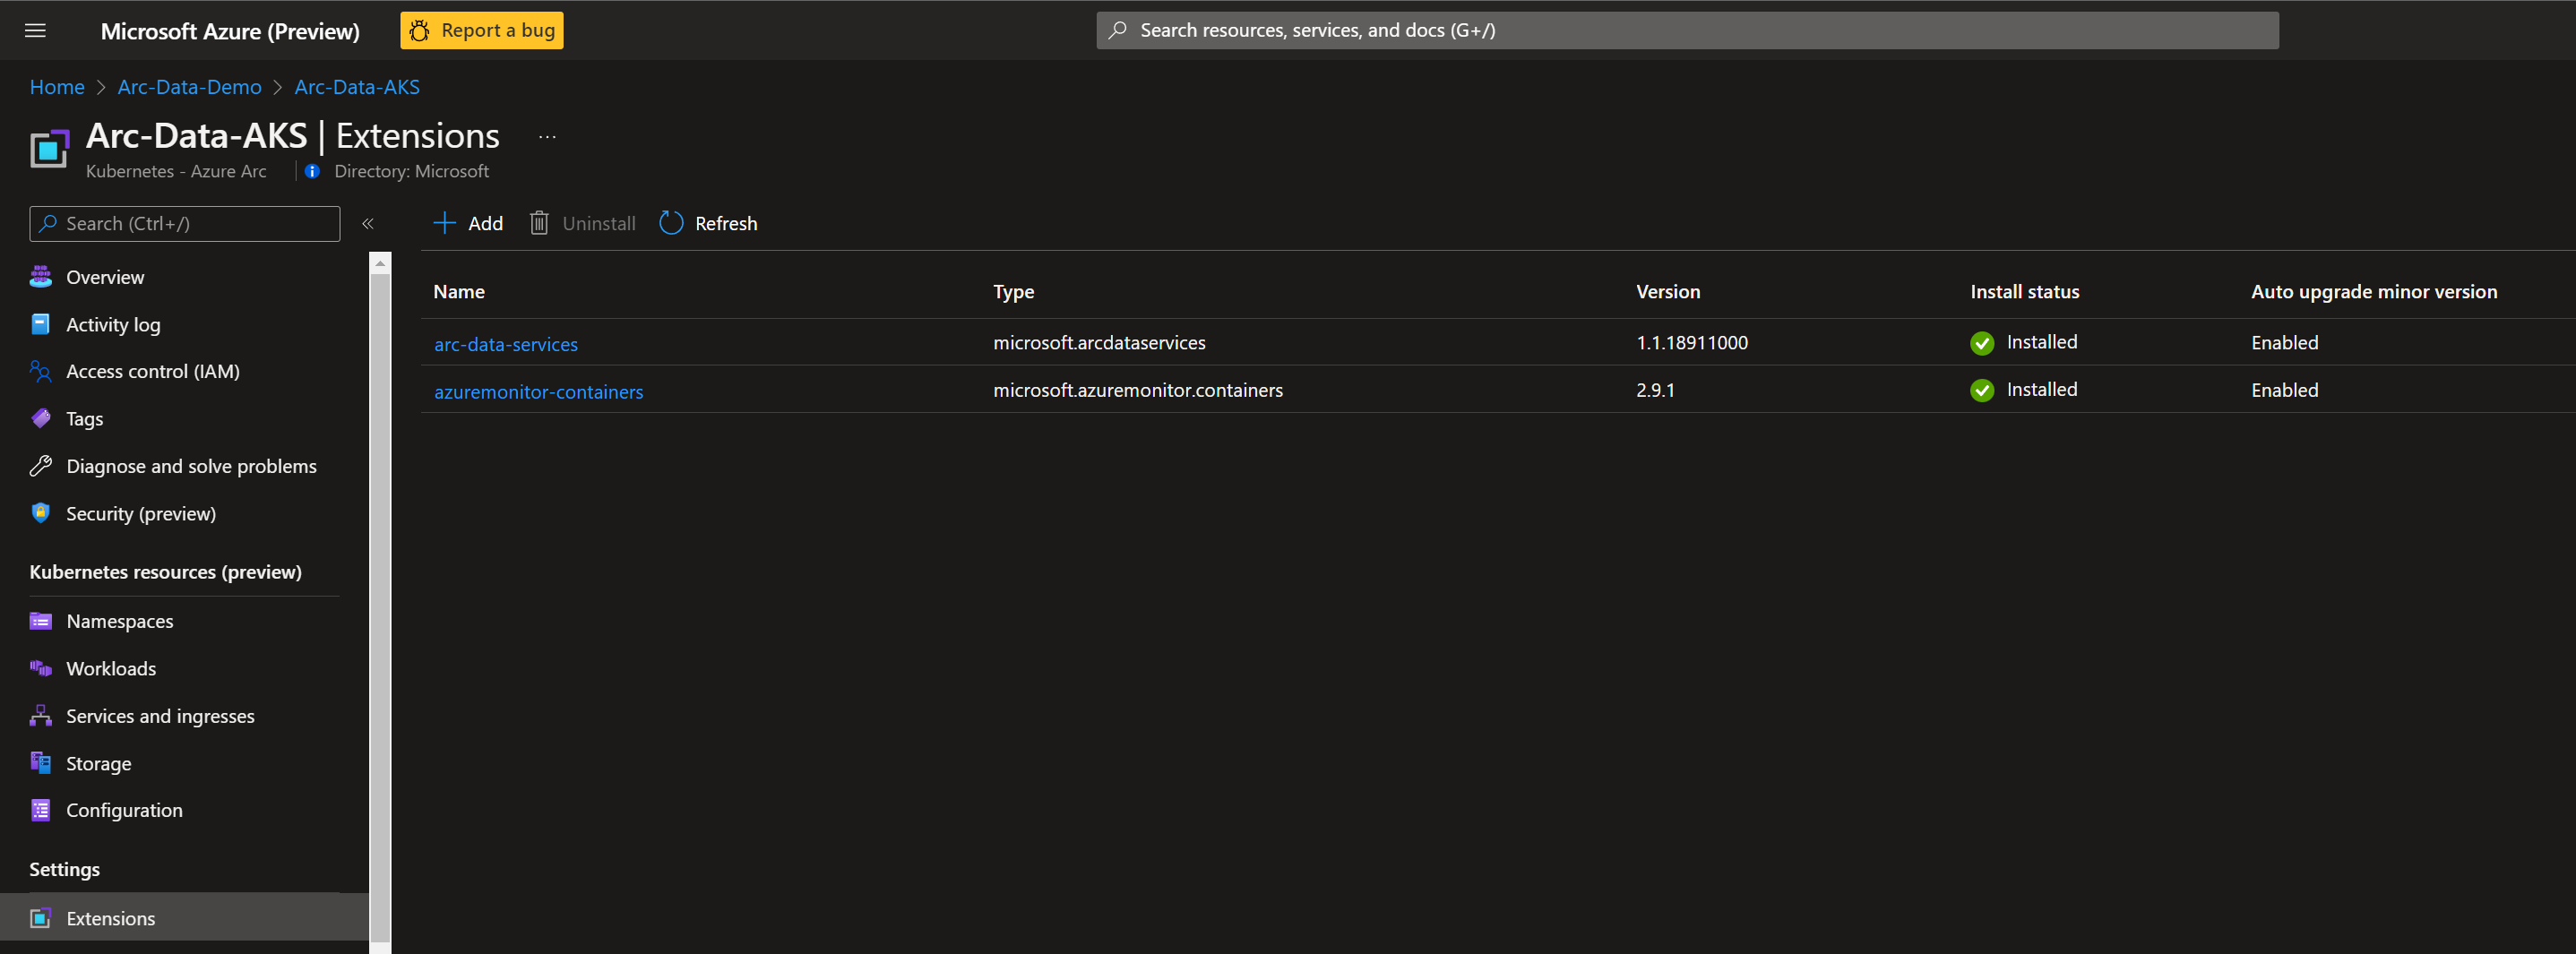Open the azuremonitor-containers extension link
The height and width of the screenshot is (954, 2576).
(538, 392)
